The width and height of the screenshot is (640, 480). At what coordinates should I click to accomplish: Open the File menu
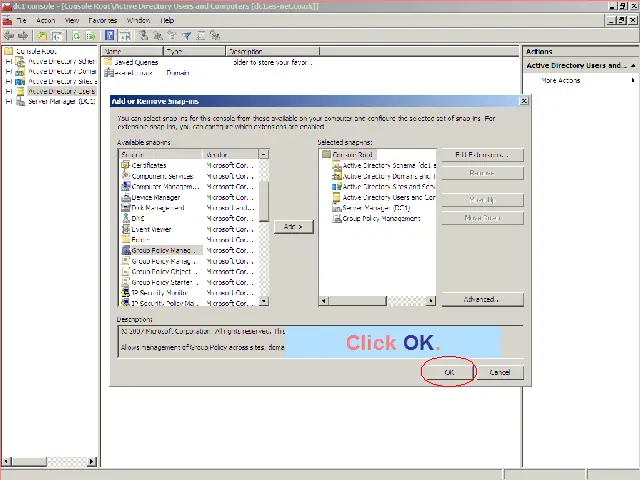coord(21,20)
